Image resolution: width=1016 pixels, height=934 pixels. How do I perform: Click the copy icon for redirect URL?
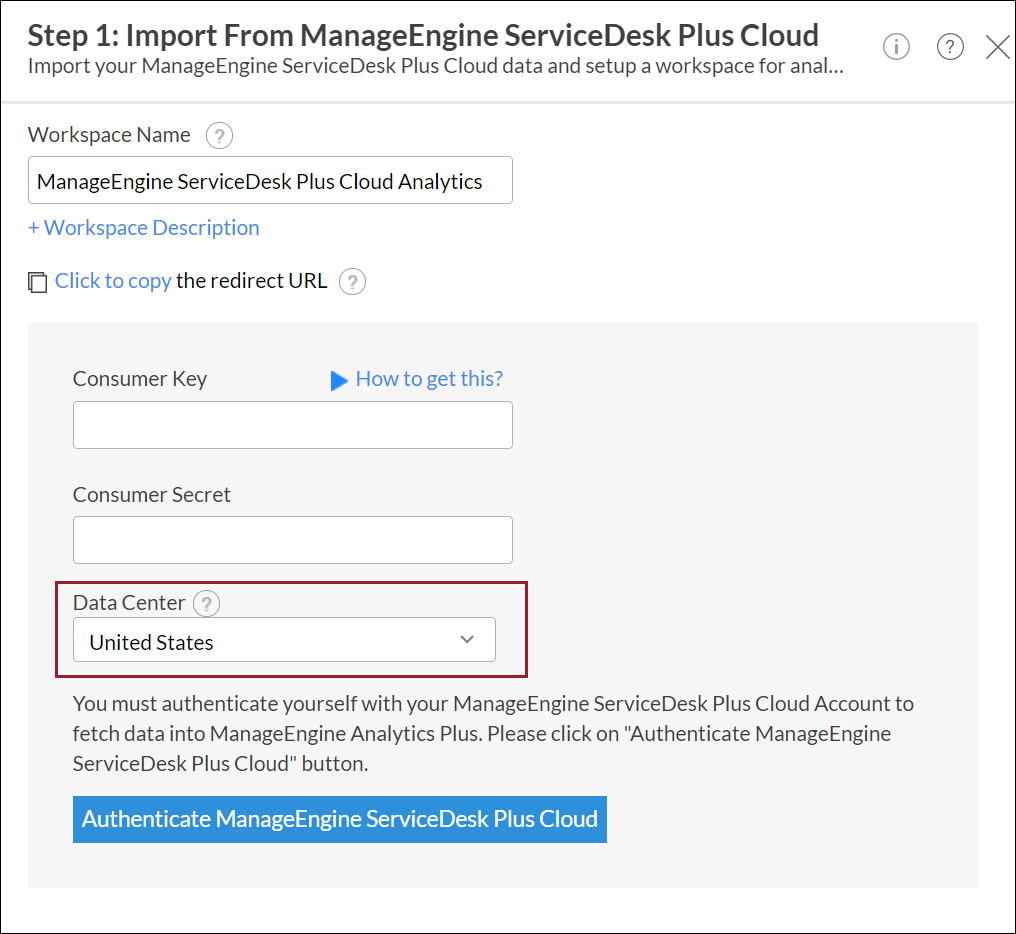(x=38, y=283)
